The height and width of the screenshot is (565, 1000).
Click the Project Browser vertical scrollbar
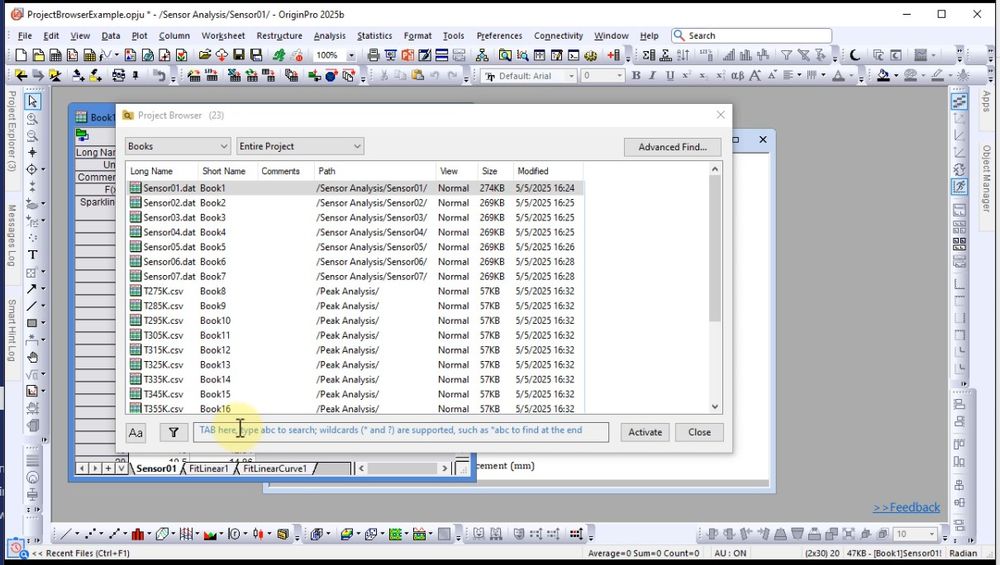click(x=715, y=287)
